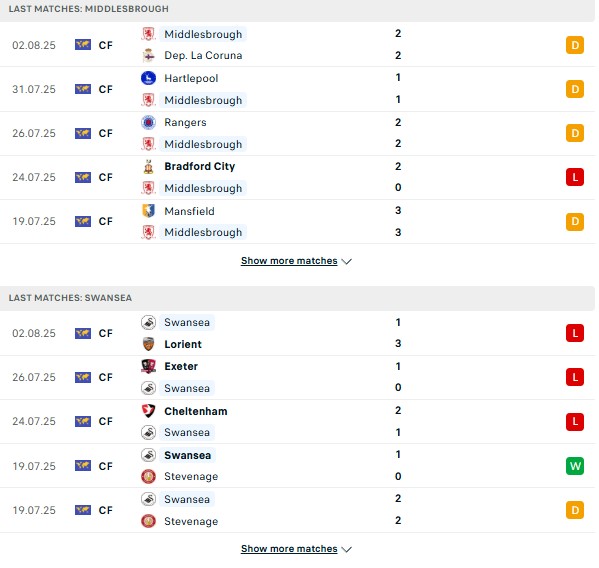Click the Rangers club crest icon

click(x=148, y=122)
